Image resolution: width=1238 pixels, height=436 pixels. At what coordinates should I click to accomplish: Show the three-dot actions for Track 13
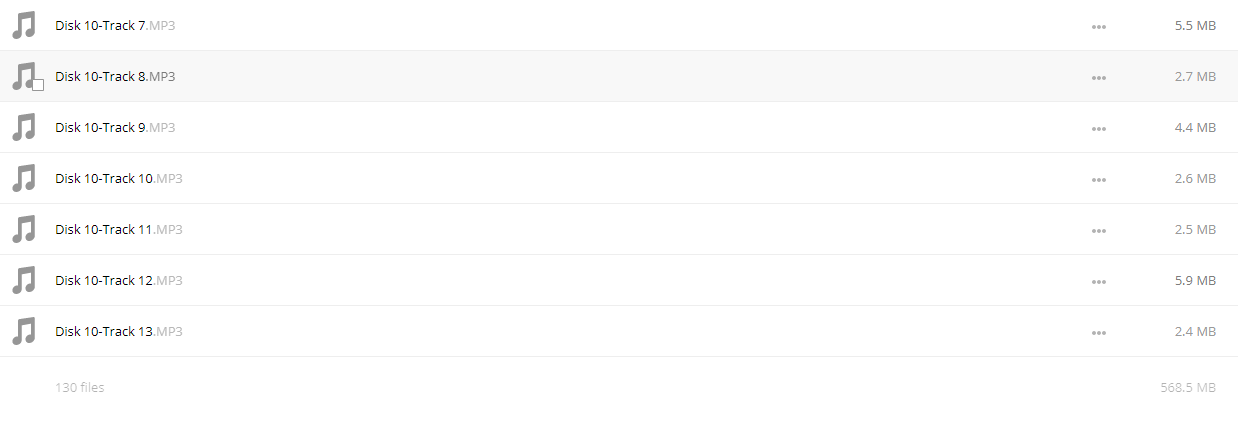point(1099,333)
